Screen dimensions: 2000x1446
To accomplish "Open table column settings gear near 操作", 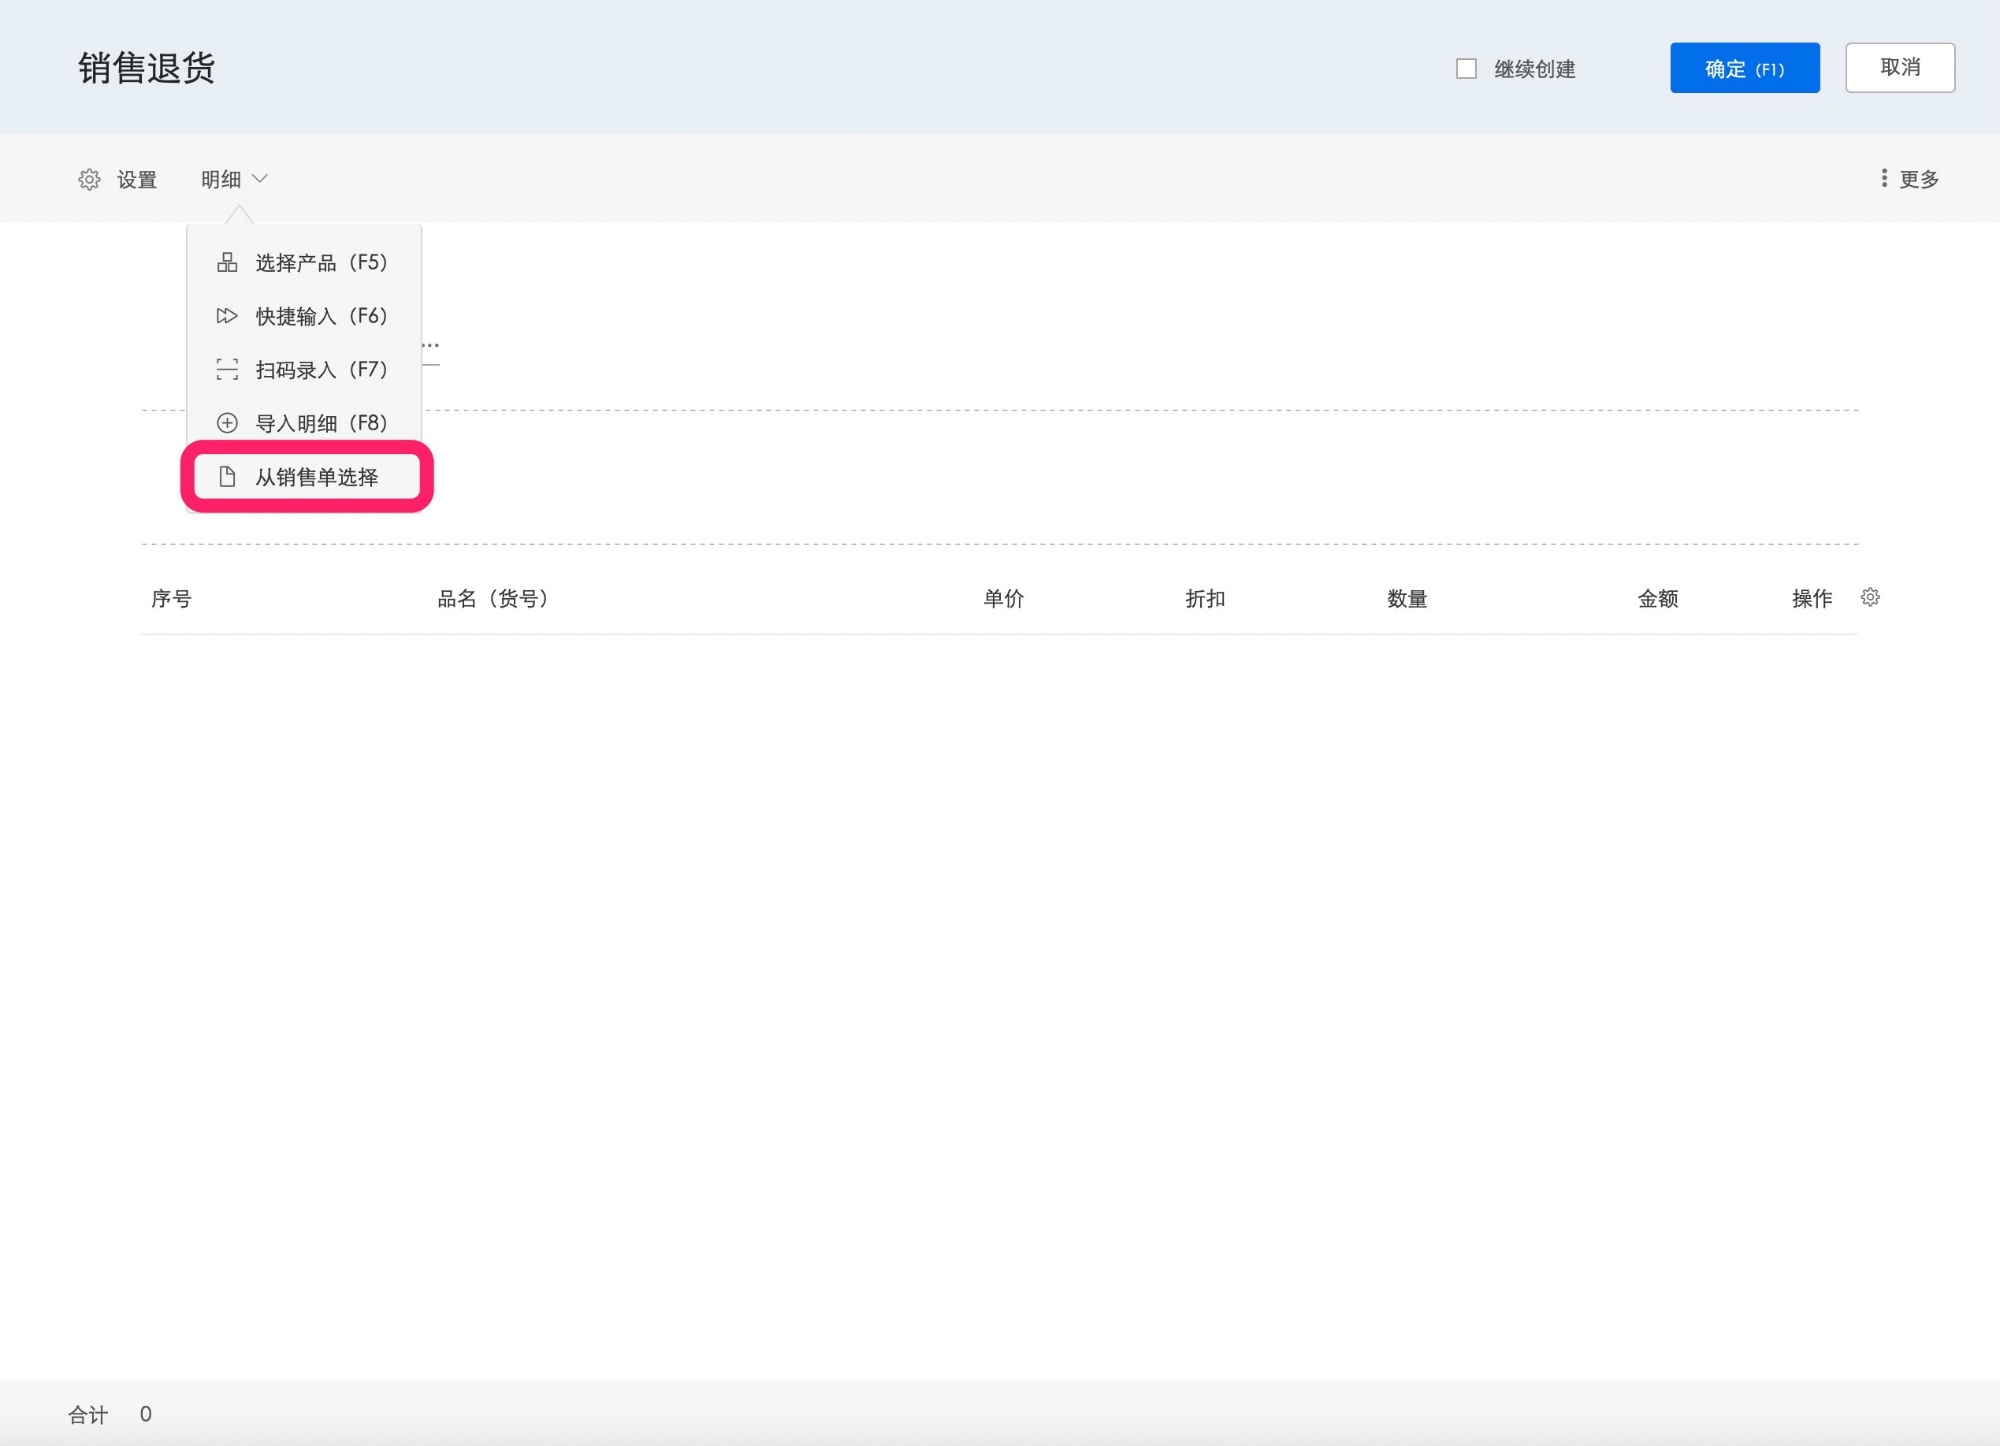I will point(1870,597).
